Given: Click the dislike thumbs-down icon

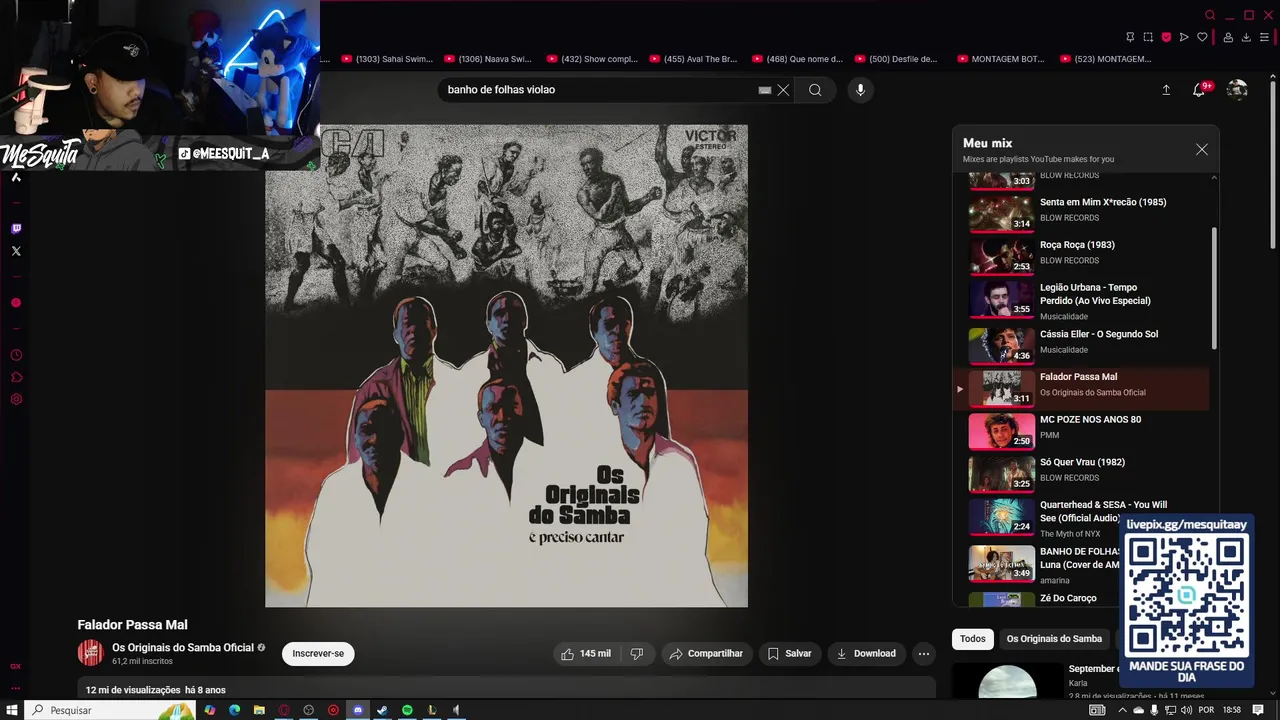Looking at the screenshot, I should click(x=636, y=654).
